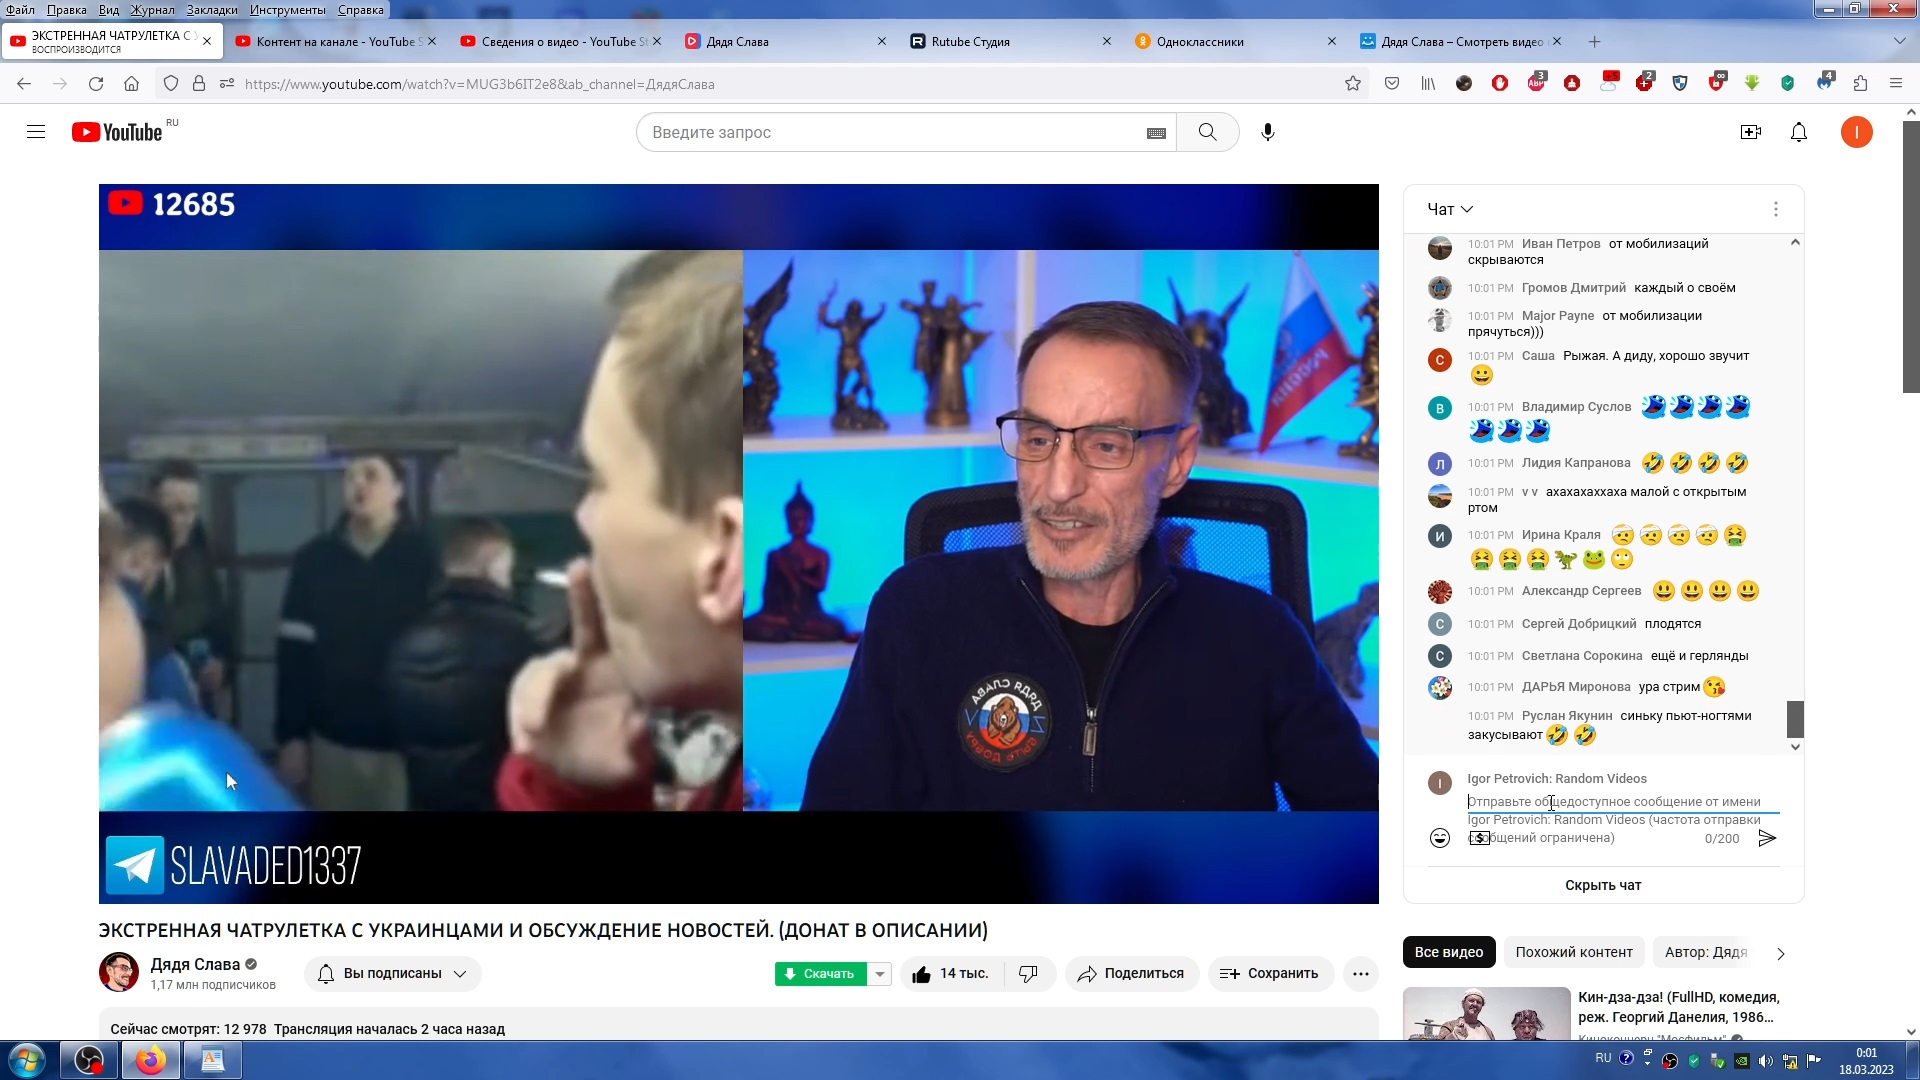The width and height of the screenshot is (1920, 1080).
Task: Open the Download button dropdown arrow
Action: pos(879,973)
